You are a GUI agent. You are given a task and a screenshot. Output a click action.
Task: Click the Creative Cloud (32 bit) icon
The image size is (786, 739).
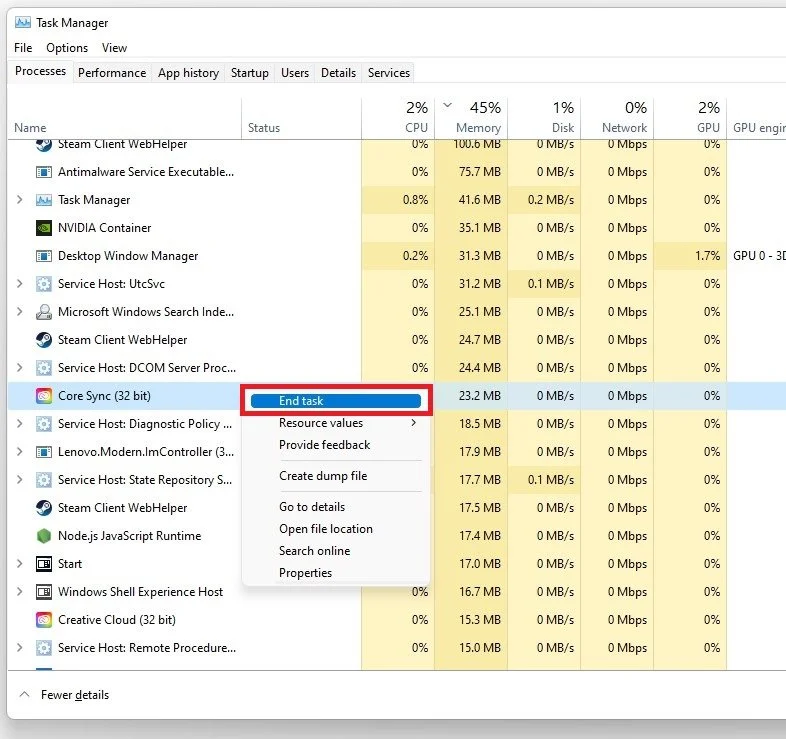pos(44,620)
